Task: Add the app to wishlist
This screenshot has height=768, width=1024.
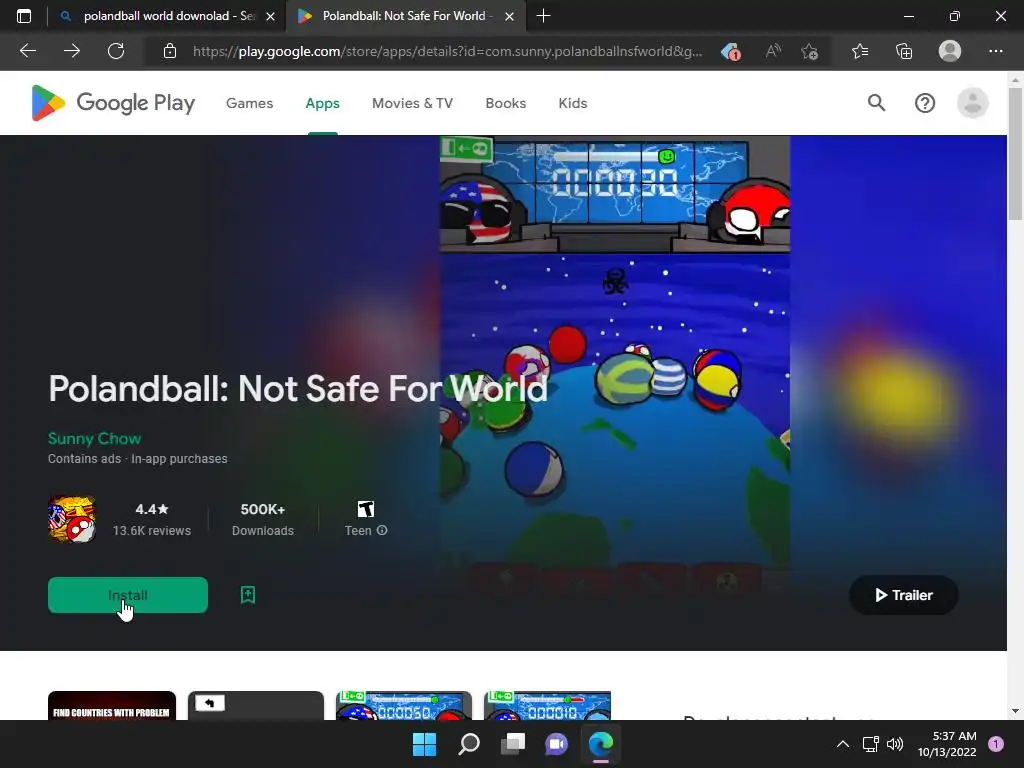Action: point(248,595)
